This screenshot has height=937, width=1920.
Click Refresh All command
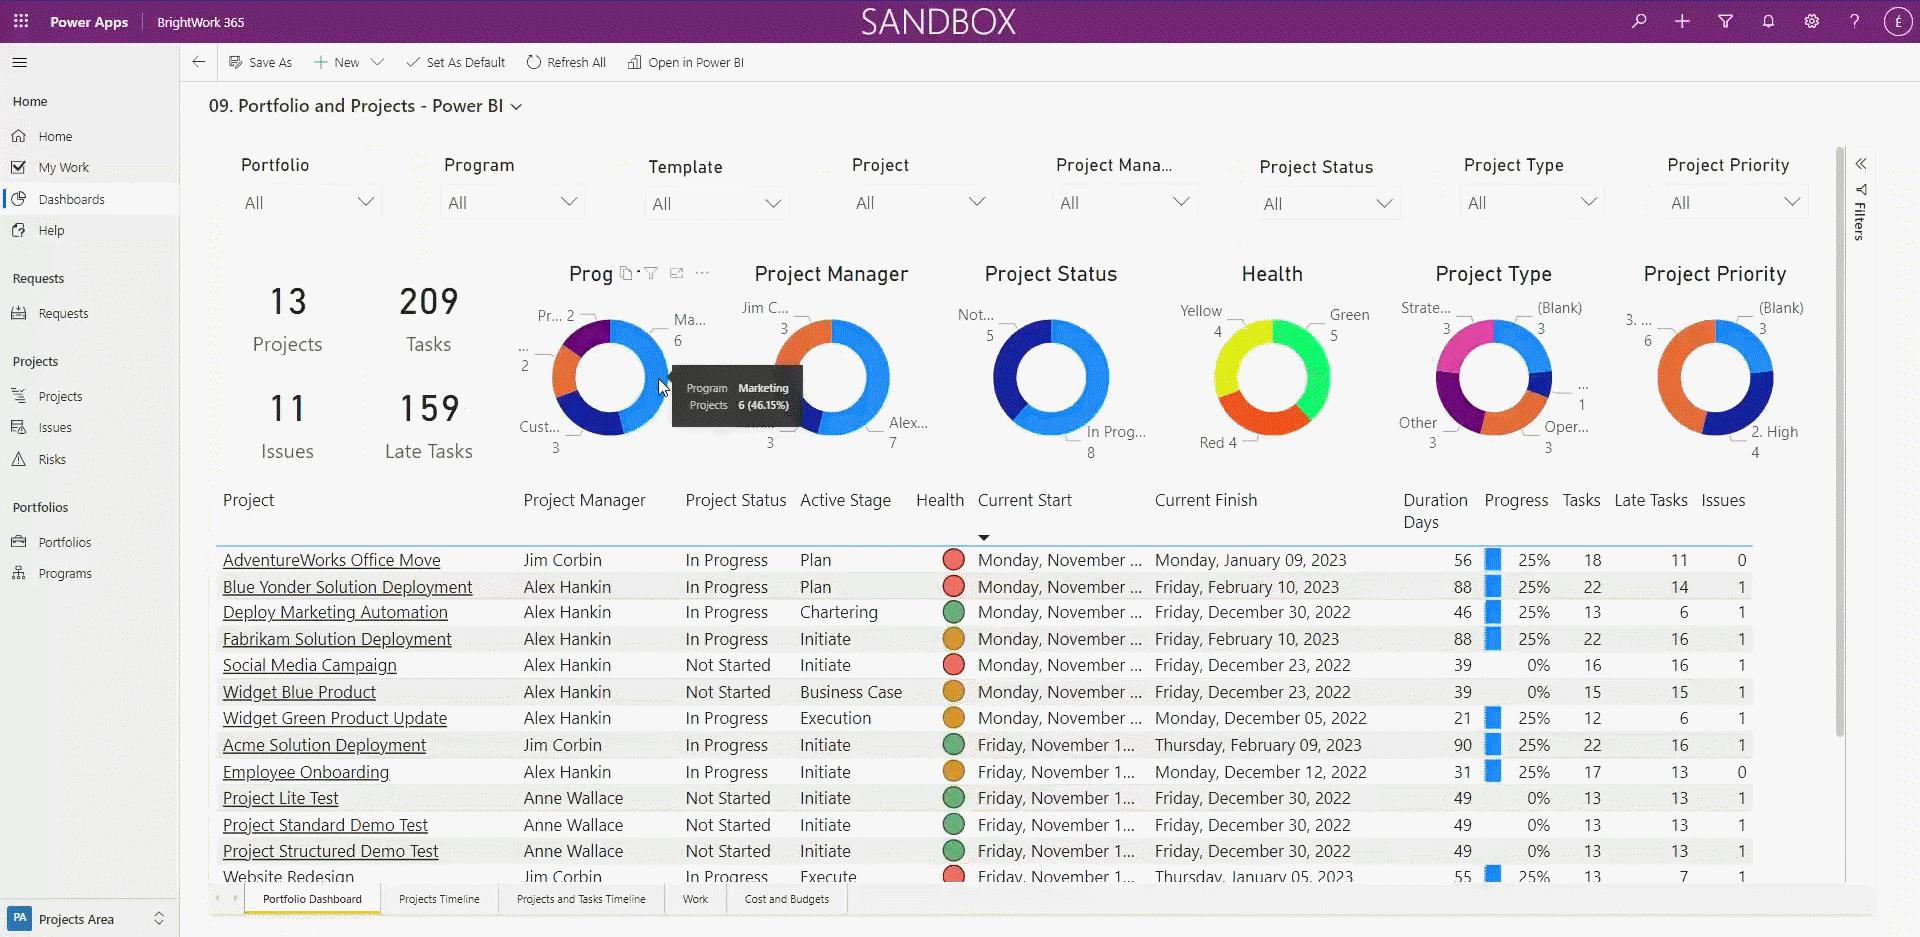[x=566, y=62]
